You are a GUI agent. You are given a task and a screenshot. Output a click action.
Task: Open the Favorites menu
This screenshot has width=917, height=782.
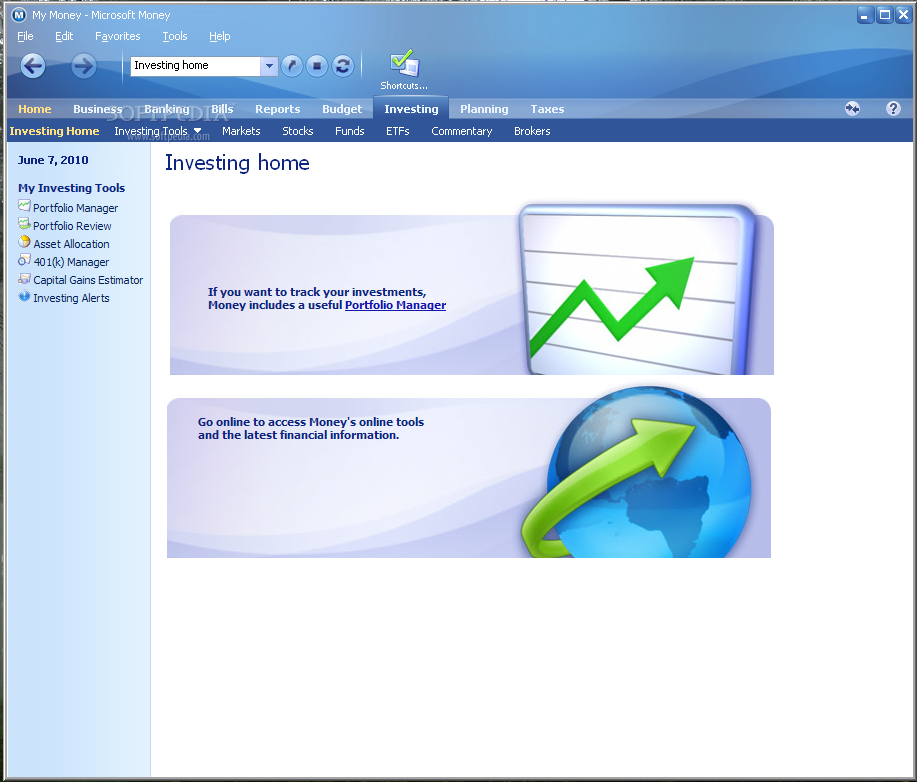pos(118,36)
